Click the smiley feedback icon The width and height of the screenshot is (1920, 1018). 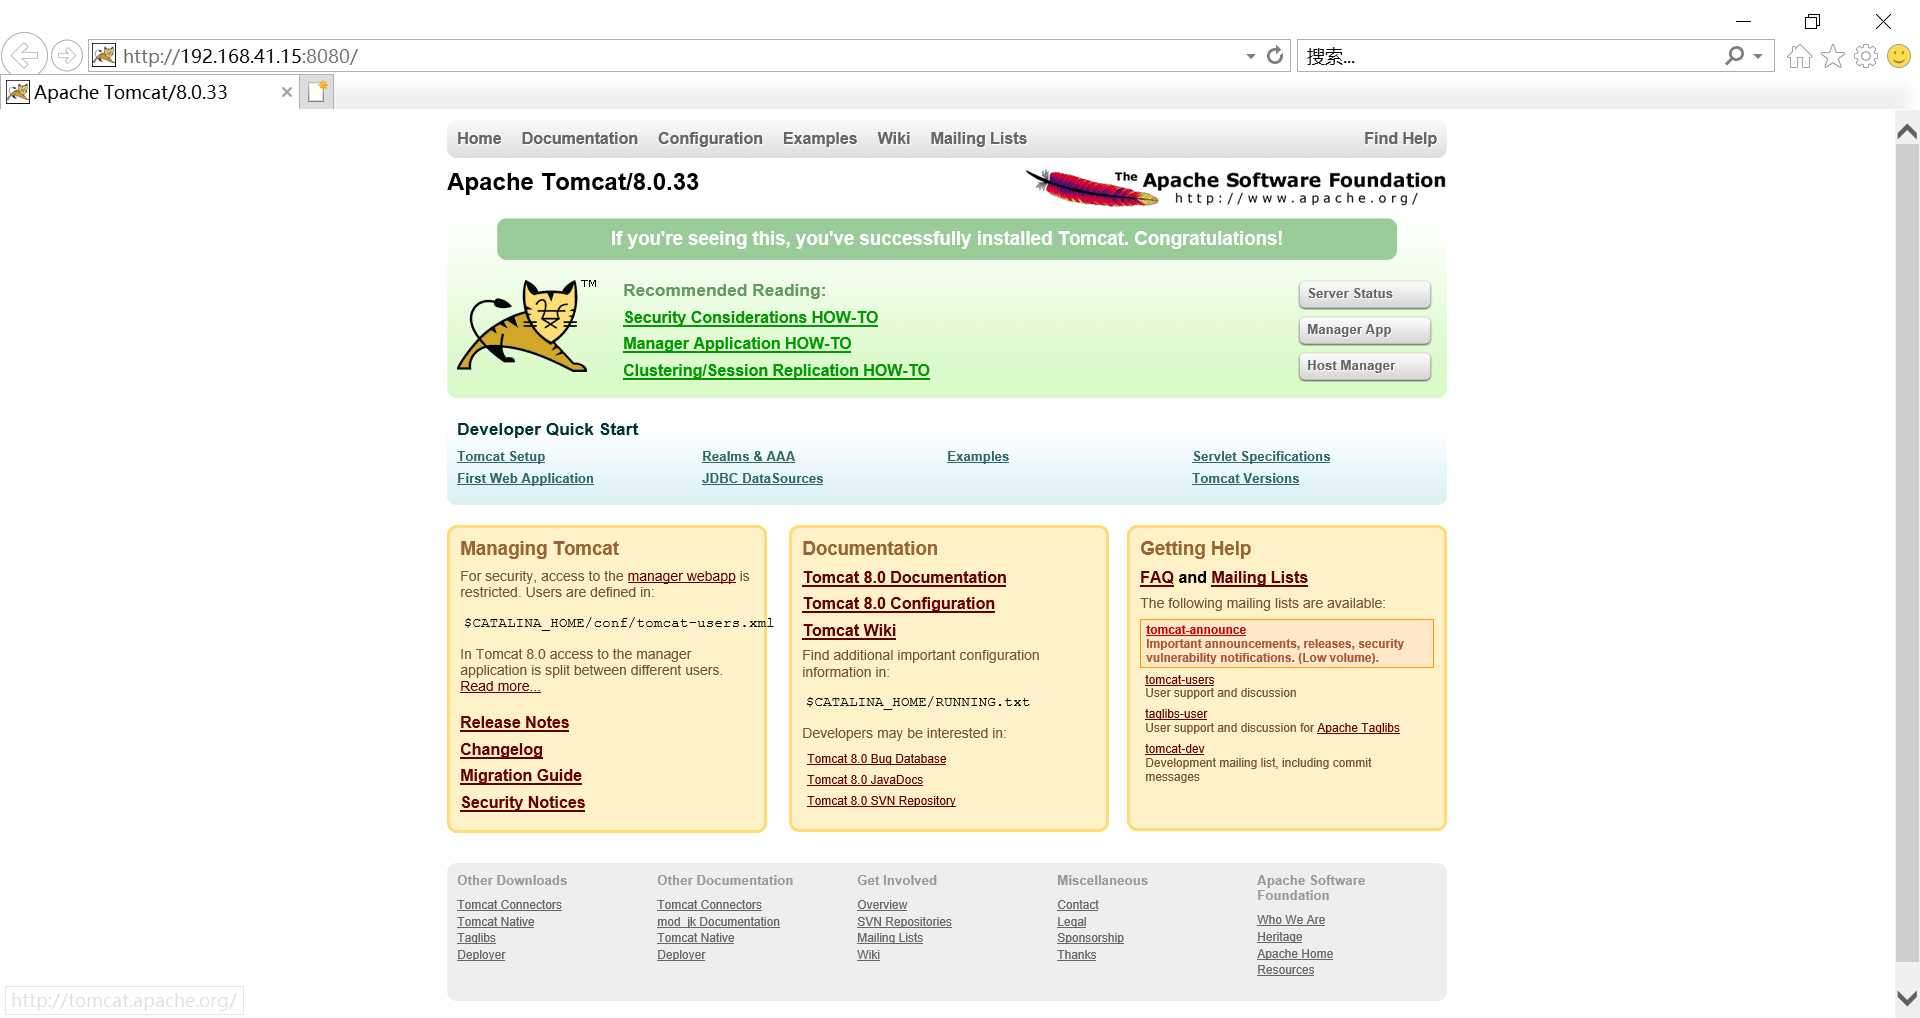(1899, 56)
